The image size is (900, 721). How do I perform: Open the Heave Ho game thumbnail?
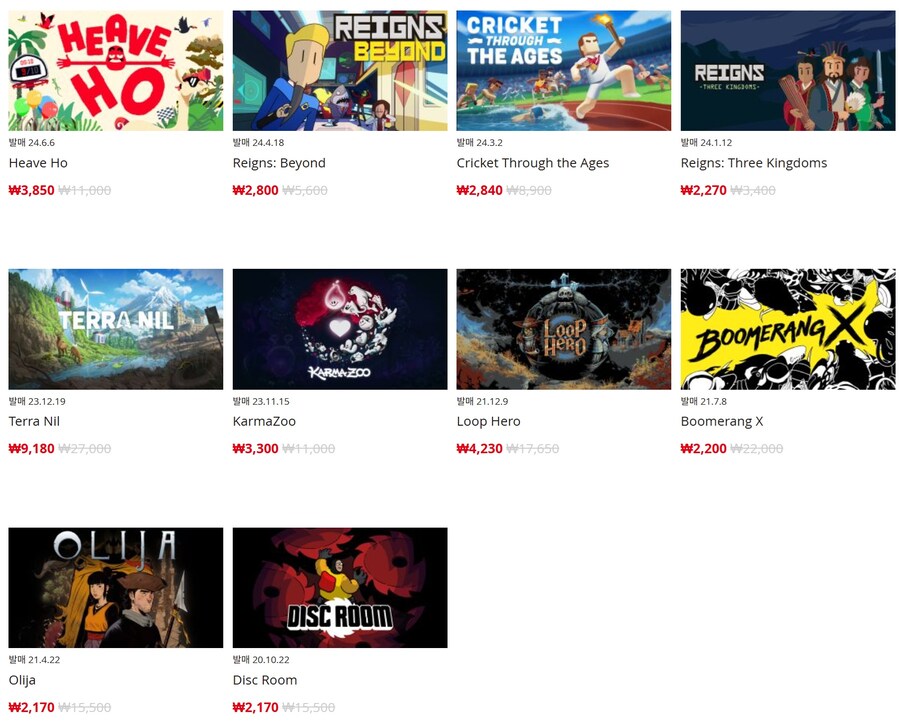tap(115, 71)
